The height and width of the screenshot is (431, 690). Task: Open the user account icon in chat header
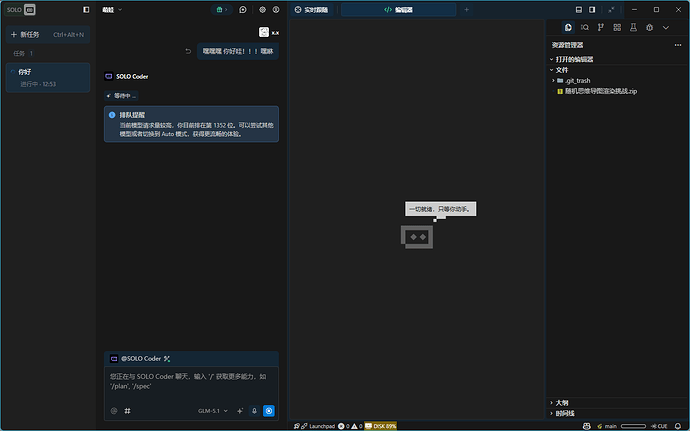pyautogui.click(x=276, y=10)
